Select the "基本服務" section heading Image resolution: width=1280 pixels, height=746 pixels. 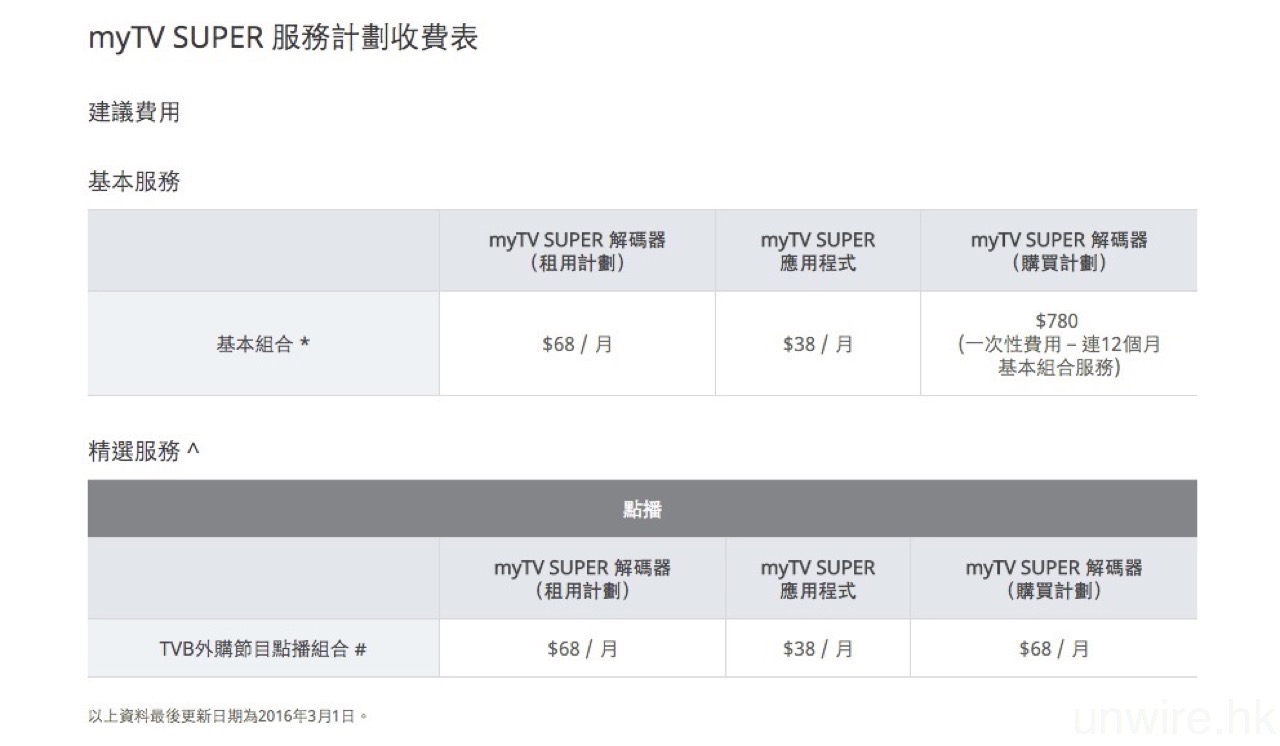(134, 182)
